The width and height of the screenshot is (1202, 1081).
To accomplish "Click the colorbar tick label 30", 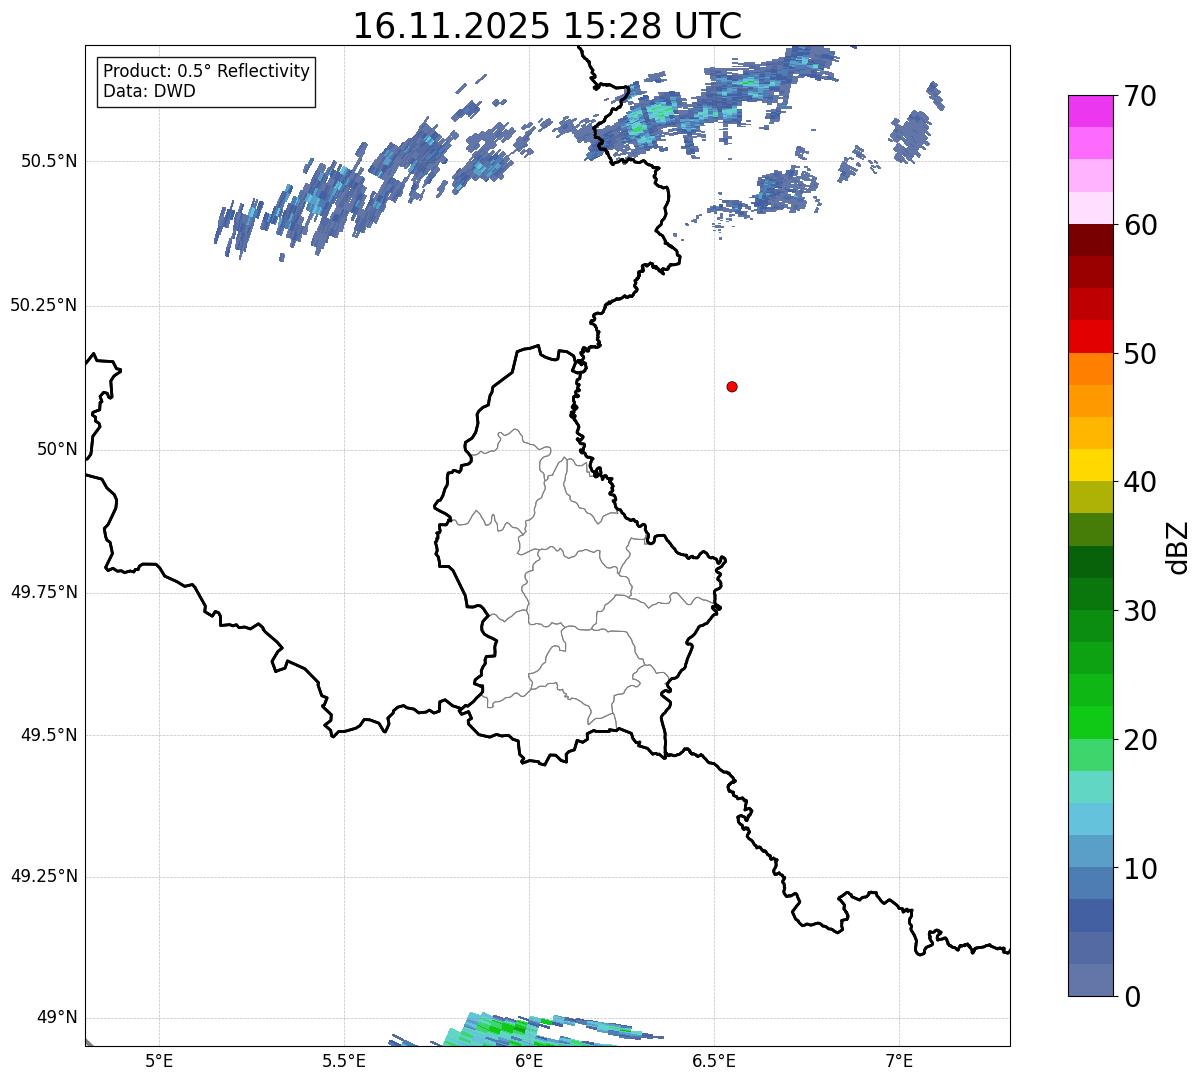I will click(1140, 611).
